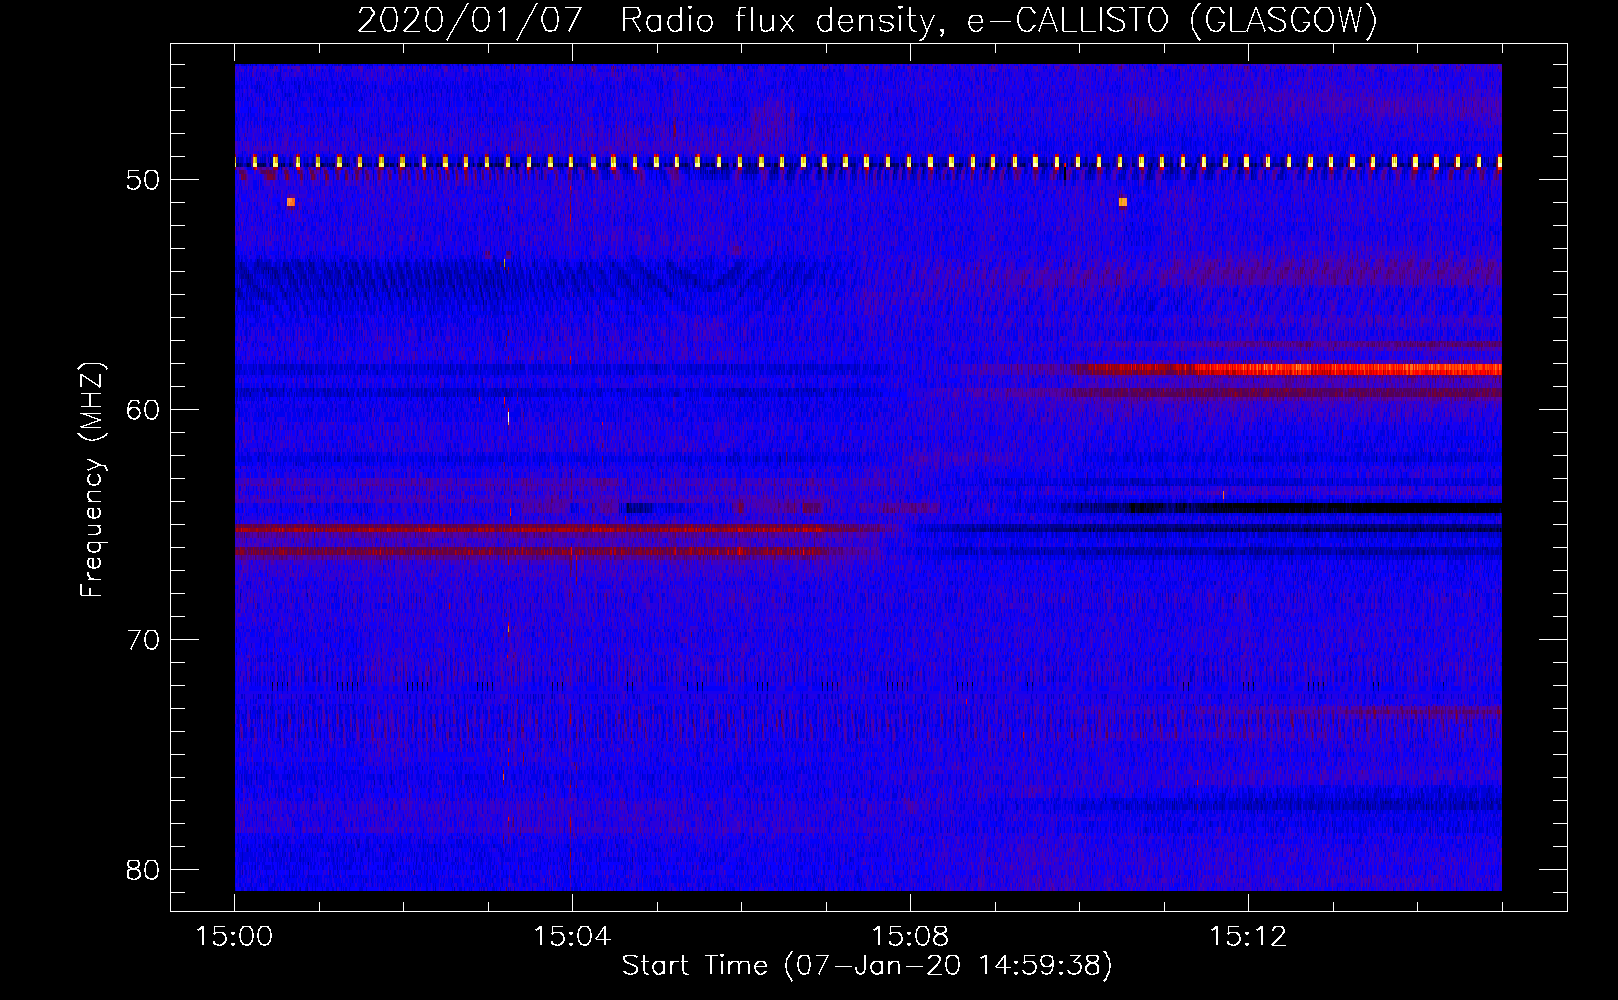Click the 50 frequency tick label
The image size is (1618, 1000).
[x=144, y=180]
